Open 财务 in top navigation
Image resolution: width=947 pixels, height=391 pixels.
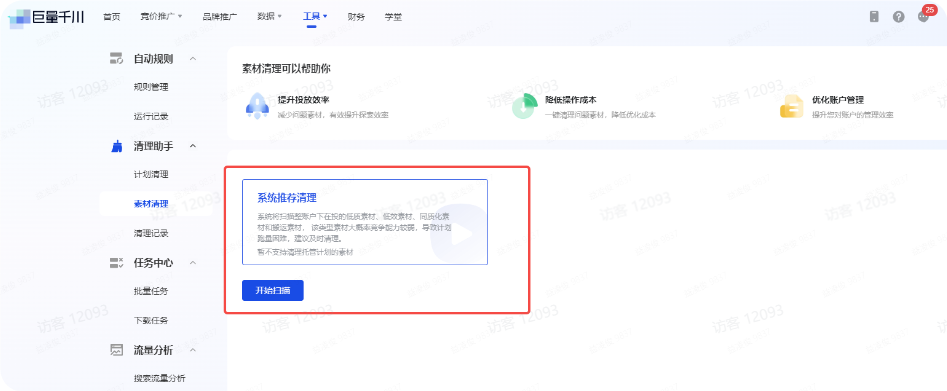coord(356,17)
